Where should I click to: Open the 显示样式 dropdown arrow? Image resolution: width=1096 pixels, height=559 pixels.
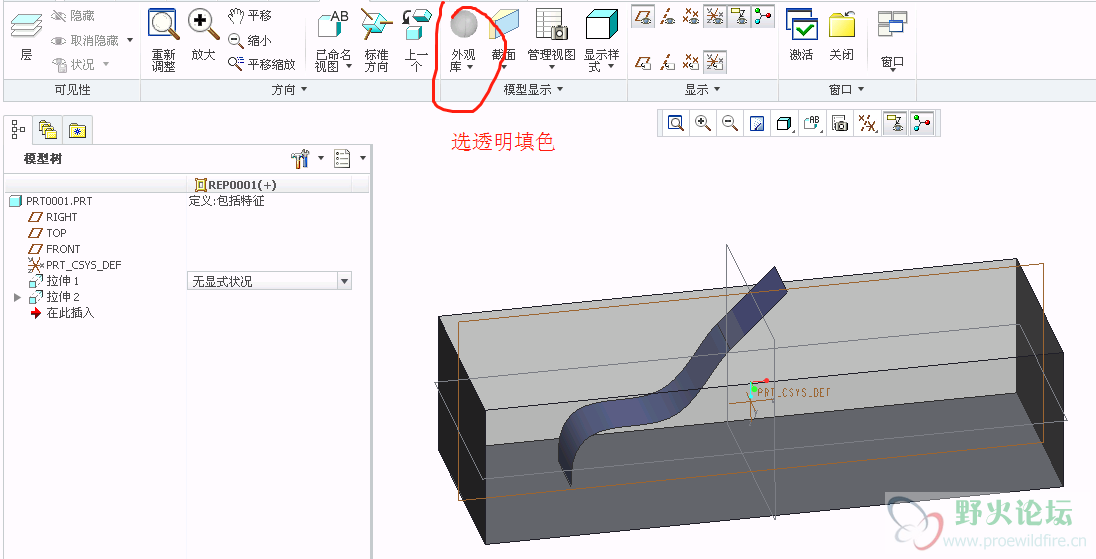tap(611, 67)
